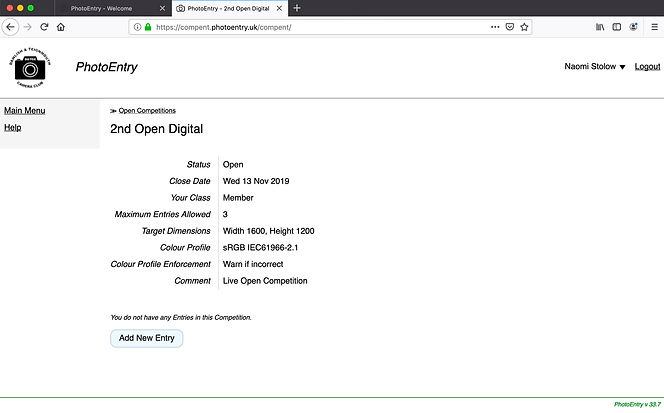Click the Width 1600, Height 1200 value
Screen dimensions: 664x413
[x=268, y=231]
